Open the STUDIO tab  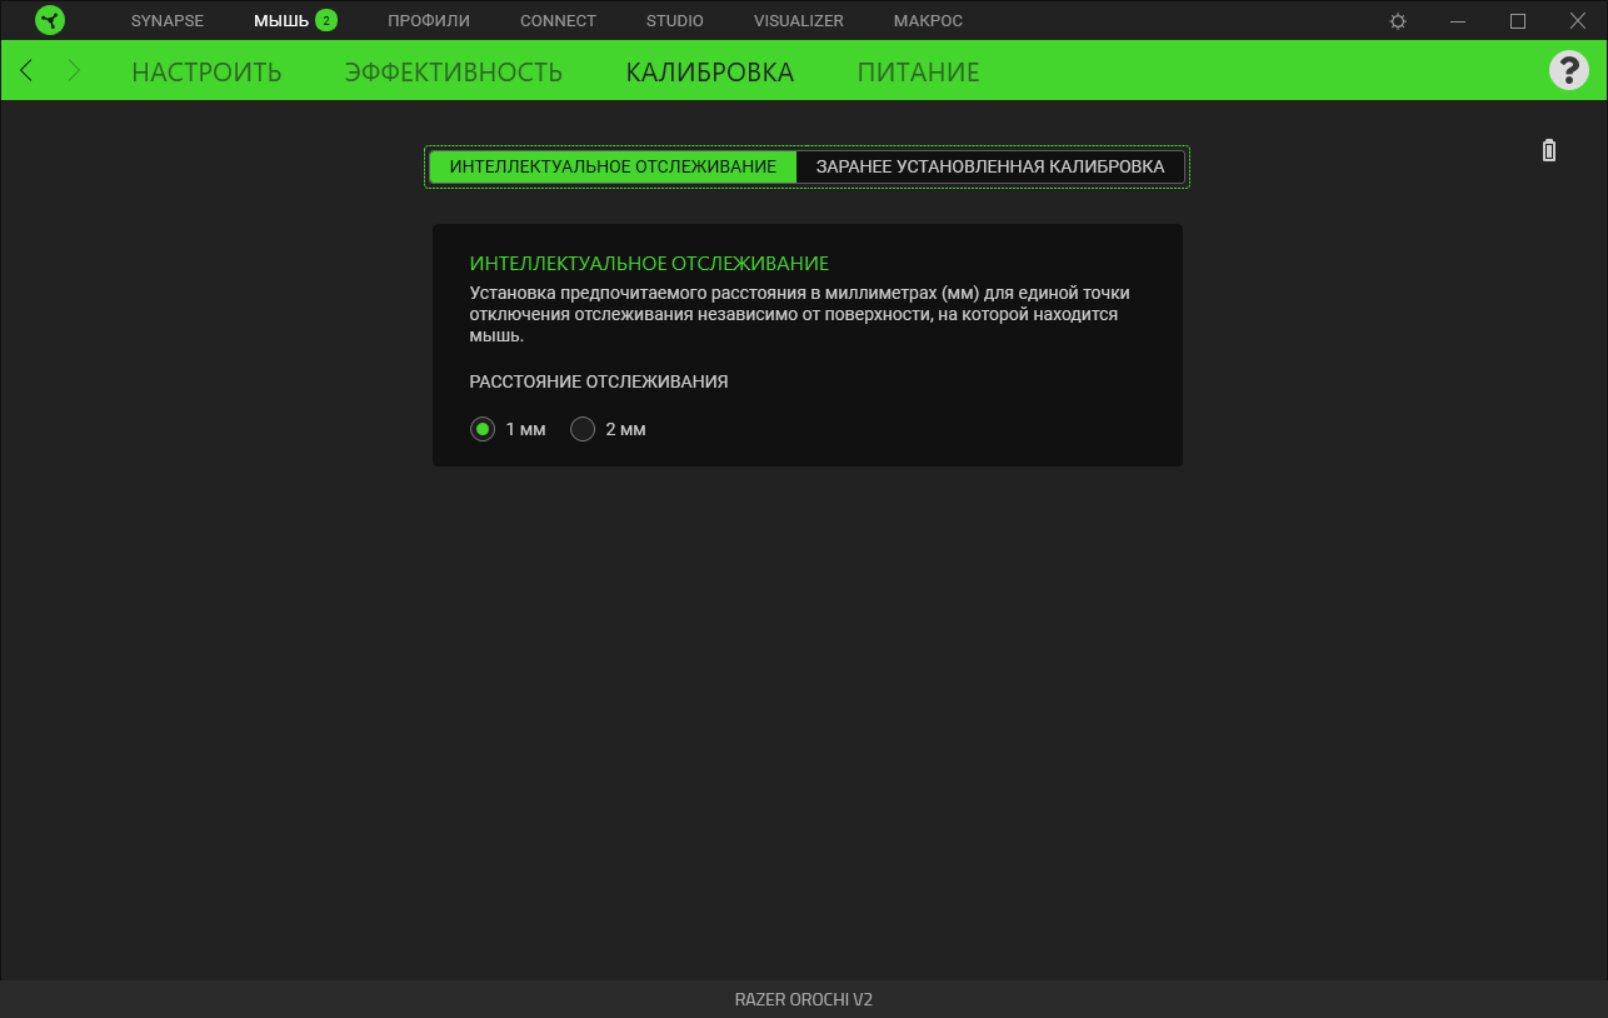click(674, 21)
